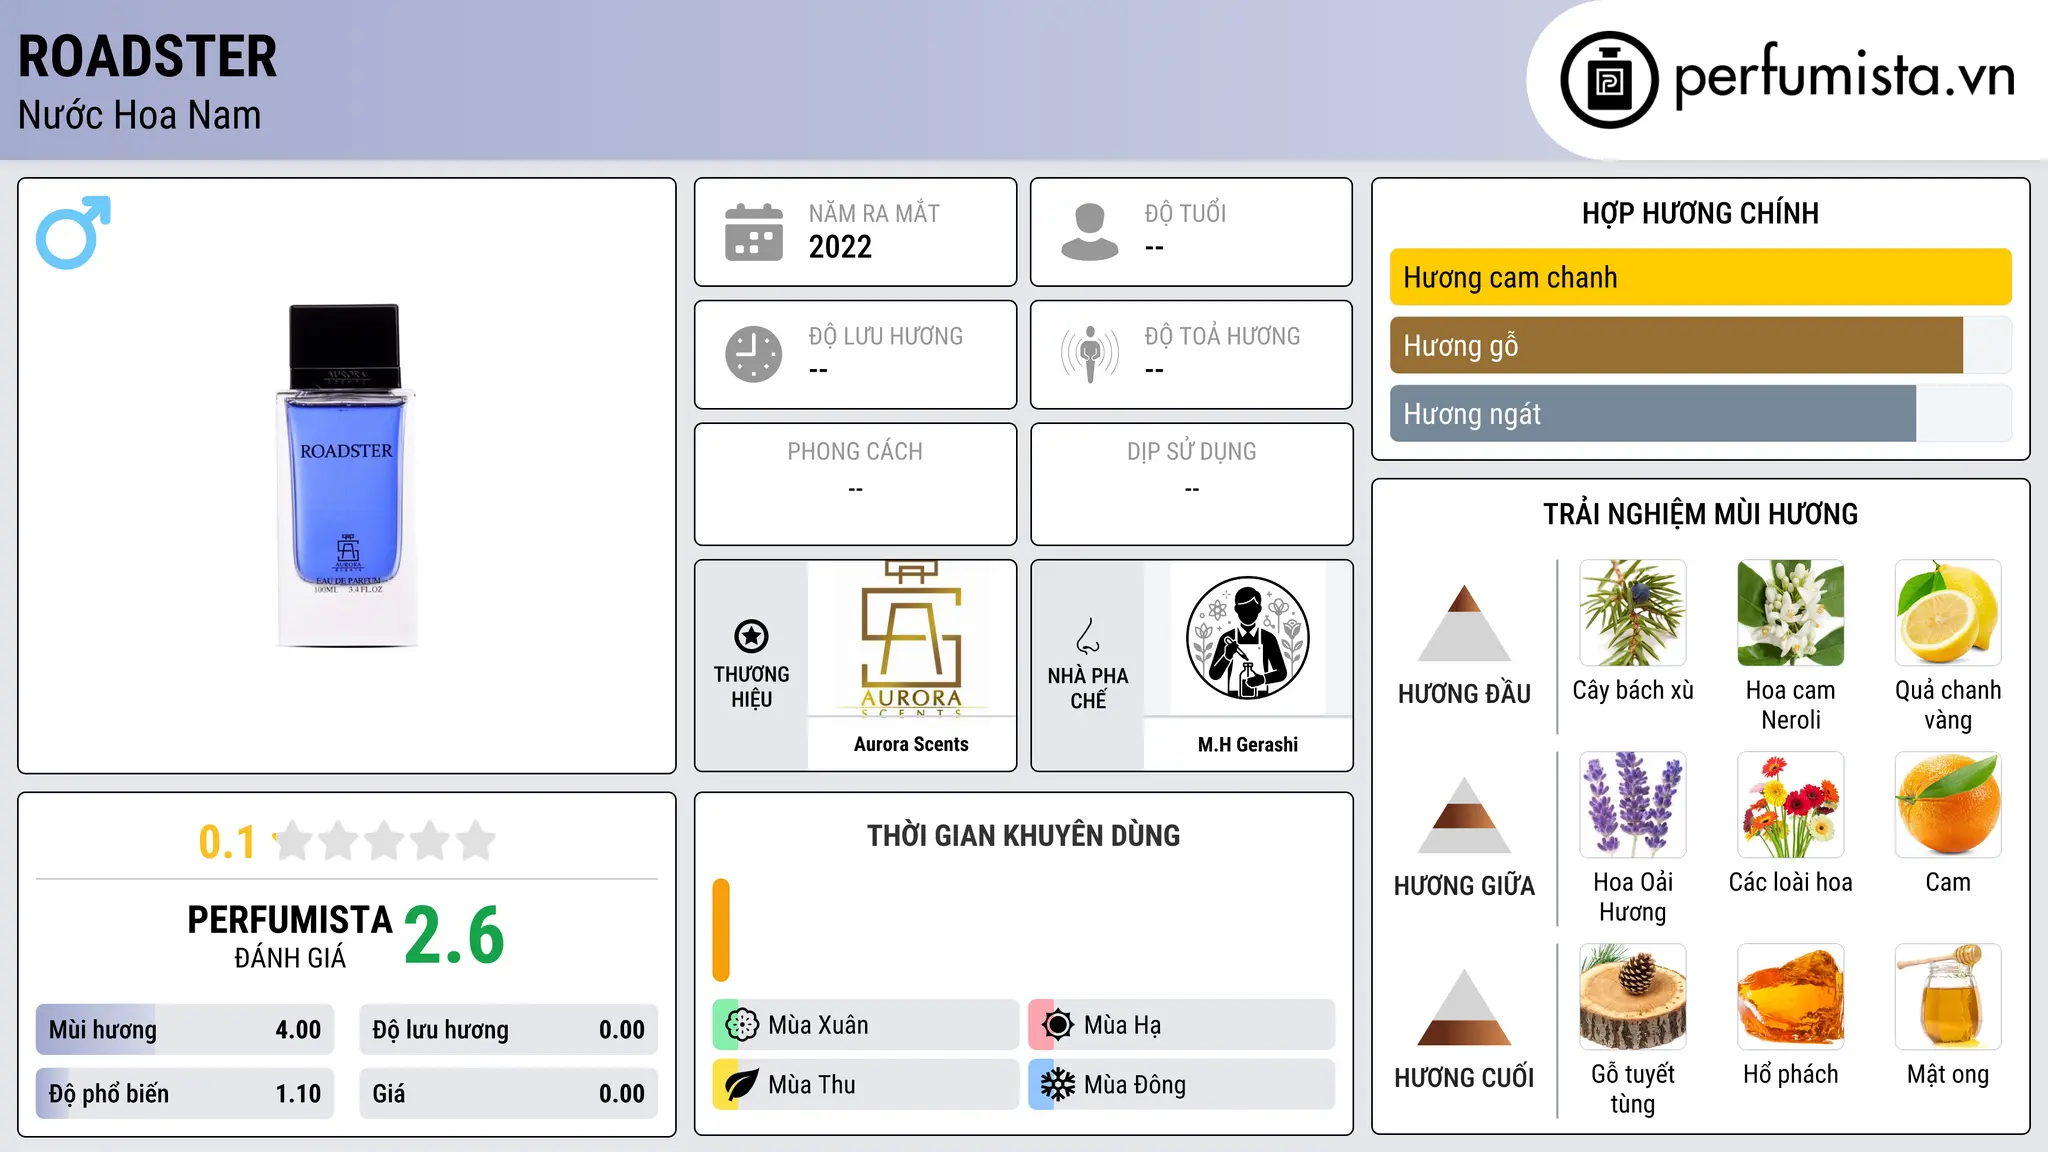Select the Quả chanh vàng note image
The width and height of the screenshot is (2048, 1152).
pyautogui.click(x=1948, y=613)
